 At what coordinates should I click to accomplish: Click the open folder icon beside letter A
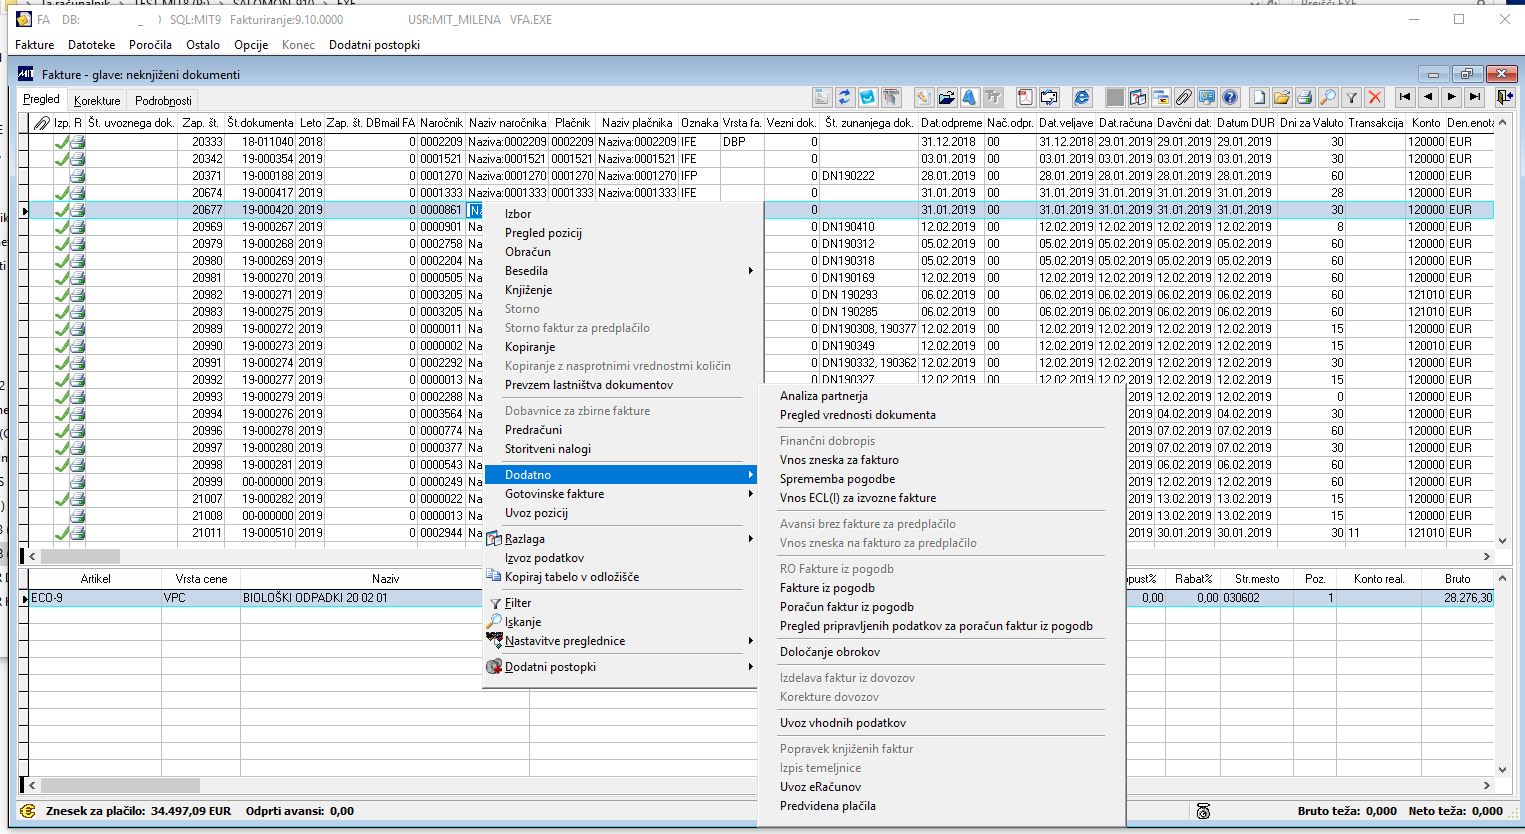coord(946,97)
